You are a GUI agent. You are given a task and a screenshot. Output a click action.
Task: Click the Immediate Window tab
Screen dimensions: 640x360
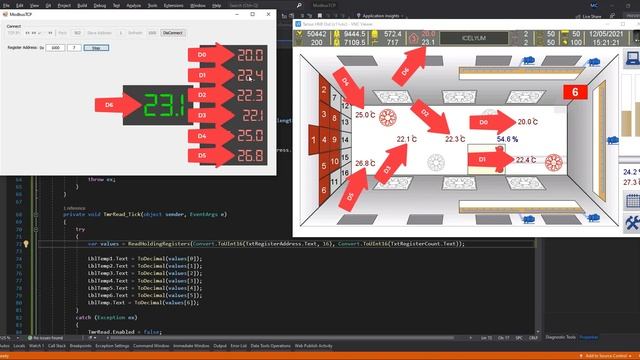(191, 346)
